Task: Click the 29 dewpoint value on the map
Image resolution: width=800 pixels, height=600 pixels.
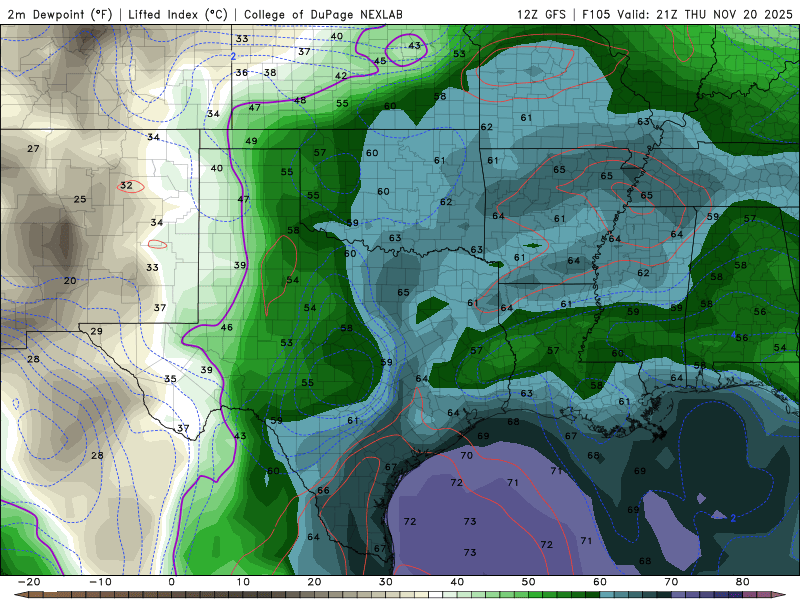Action: coord(96,331)
